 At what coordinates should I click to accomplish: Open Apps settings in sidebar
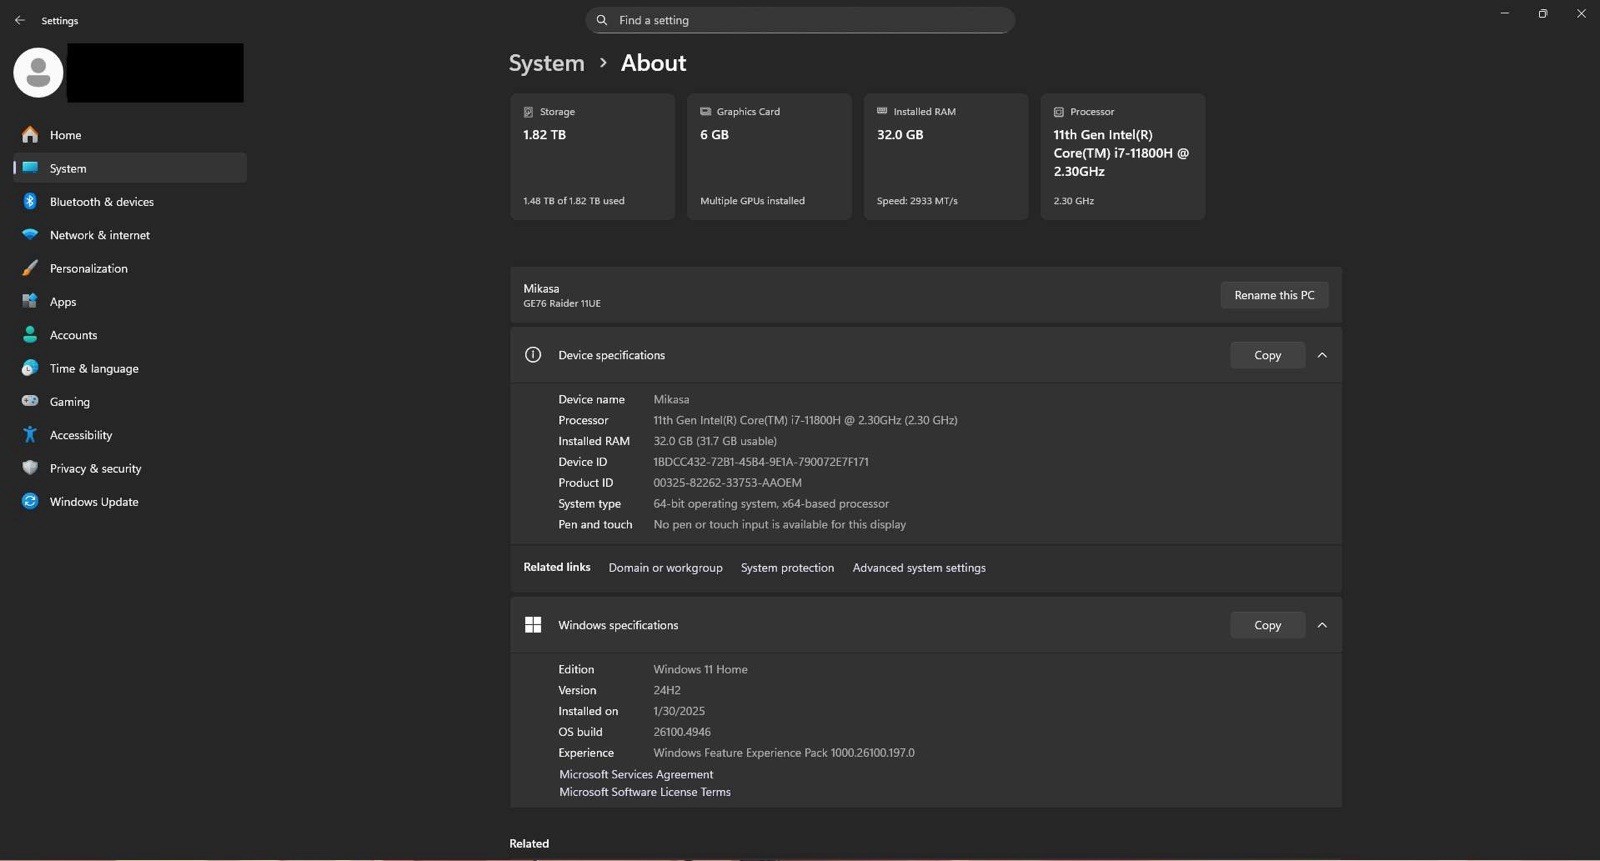point(130,301)
